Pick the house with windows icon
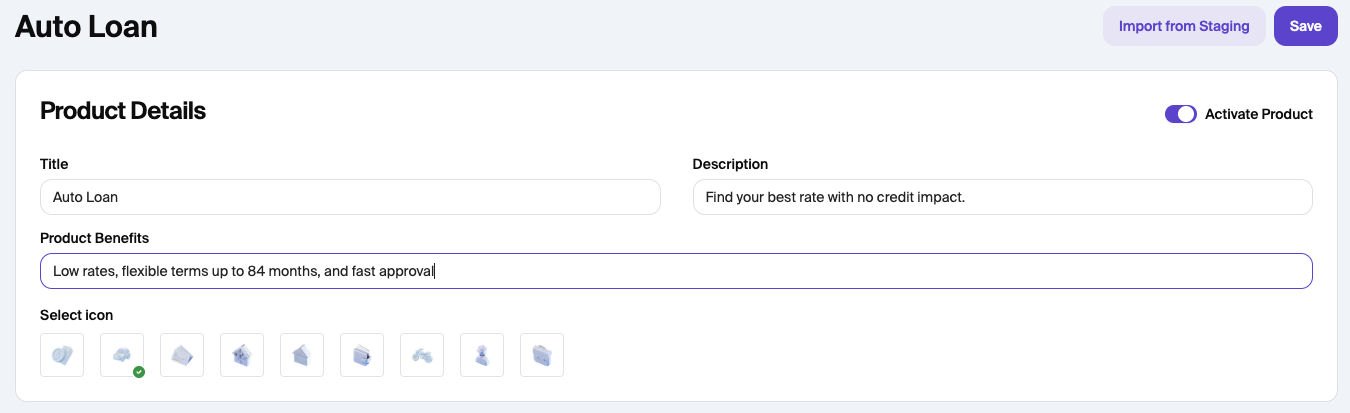This screenshot has width=1350, height=413. point(242,355)
